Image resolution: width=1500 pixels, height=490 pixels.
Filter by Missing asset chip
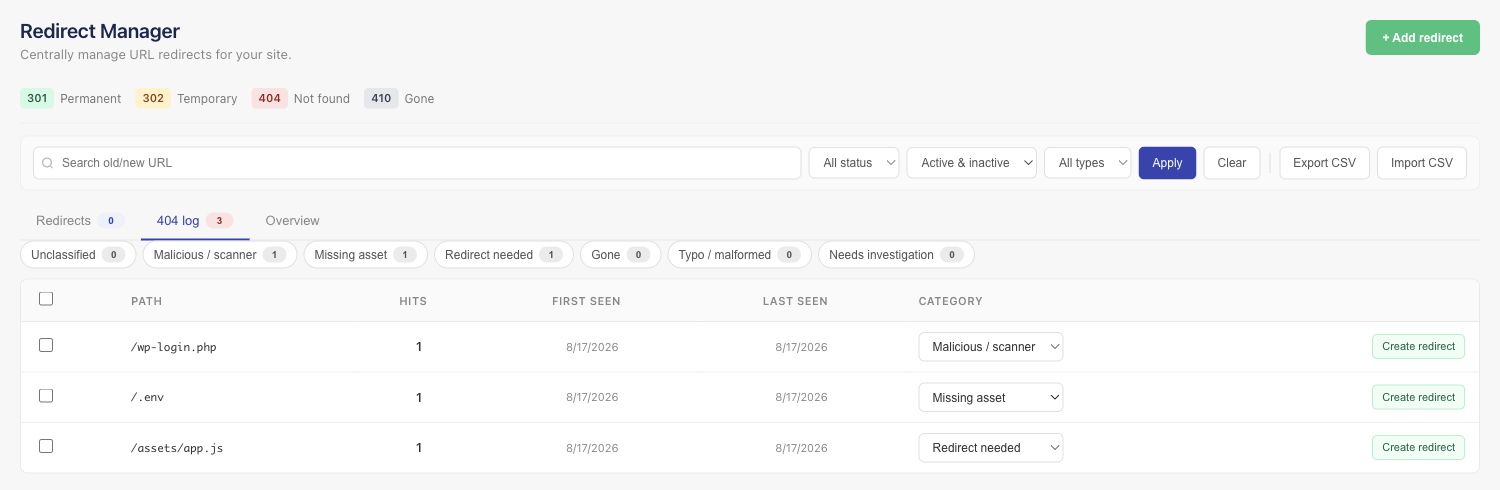click(365, 255)
